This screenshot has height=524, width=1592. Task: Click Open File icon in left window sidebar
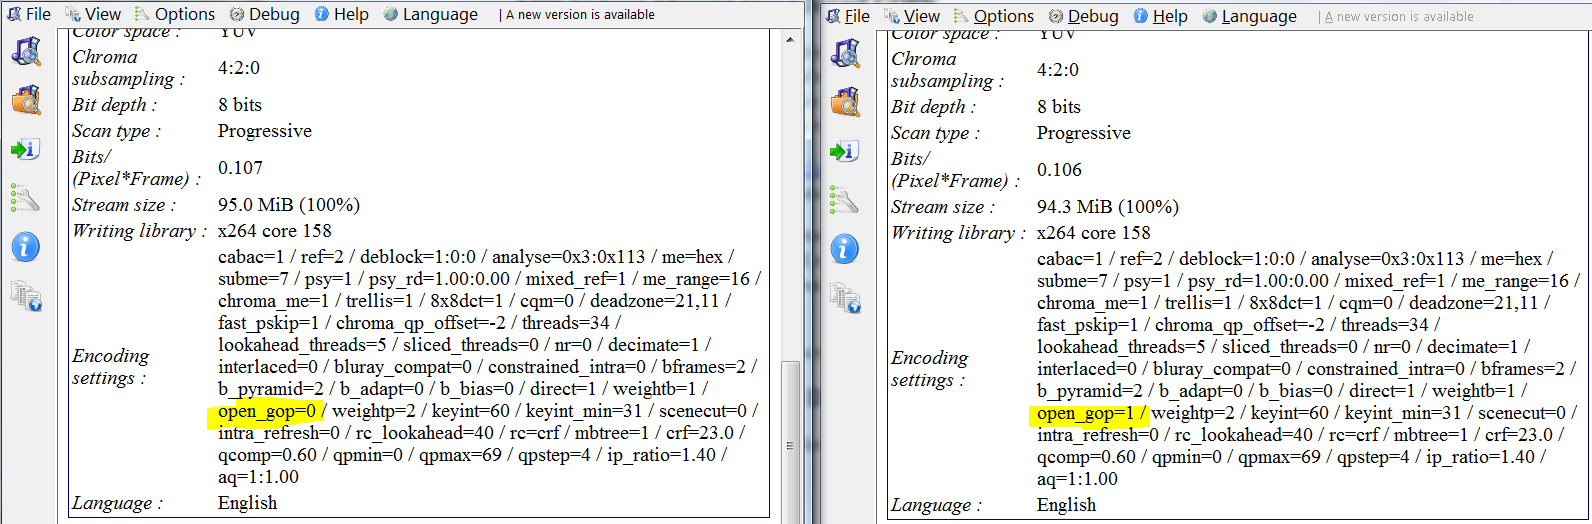pos(26,52)
